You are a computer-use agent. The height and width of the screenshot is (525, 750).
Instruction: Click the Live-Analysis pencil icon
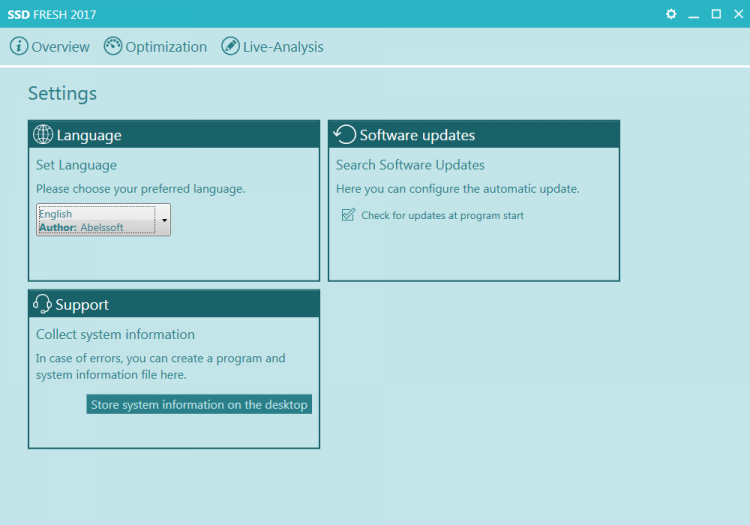(230, 46)
